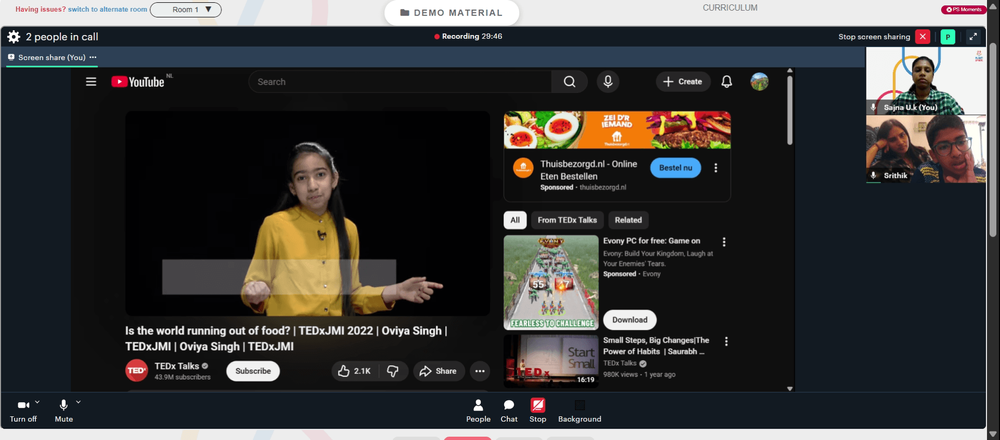Click the YouTube search magnifier button
This screenshot has width=1000, height=440.
[x=570, y=82]
